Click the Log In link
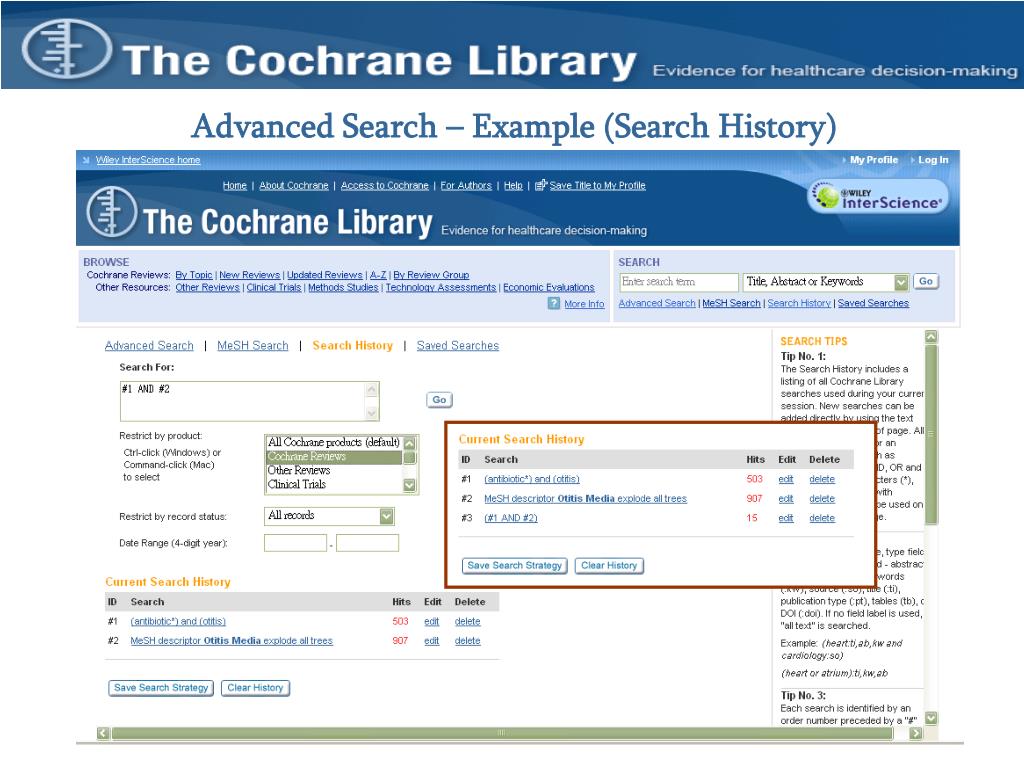The image size is (1024, 768). (933, 160)
